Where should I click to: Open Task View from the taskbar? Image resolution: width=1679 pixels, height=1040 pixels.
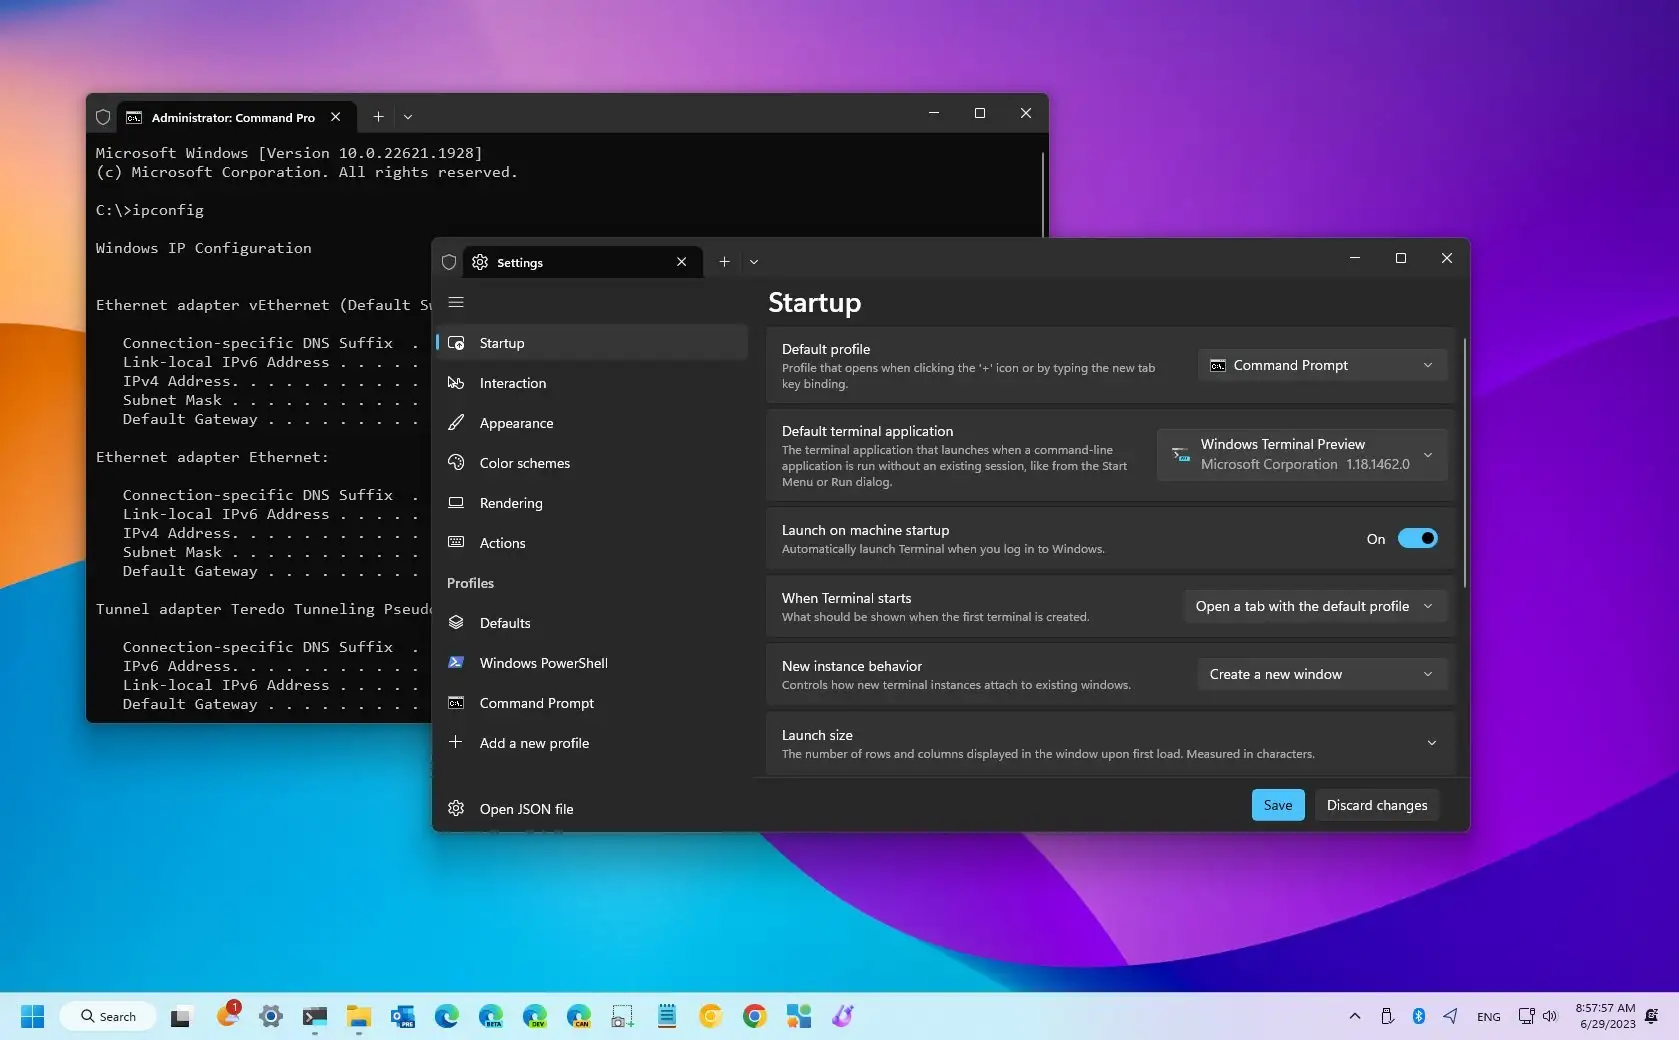(x=181, y=1016)
